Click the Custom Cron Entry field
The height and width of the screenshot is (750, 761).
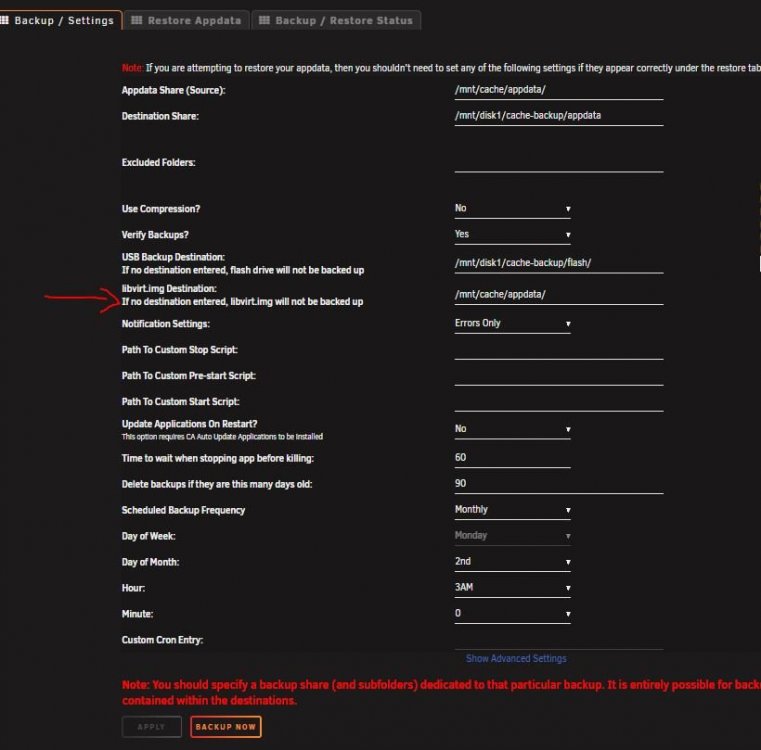tap(559, 640)
